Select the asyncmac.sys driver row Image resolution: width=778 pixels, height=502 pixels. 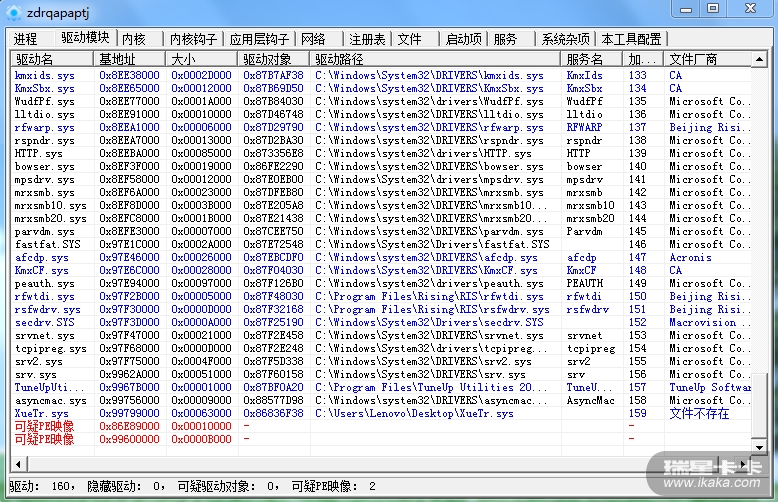pos(381,400)
